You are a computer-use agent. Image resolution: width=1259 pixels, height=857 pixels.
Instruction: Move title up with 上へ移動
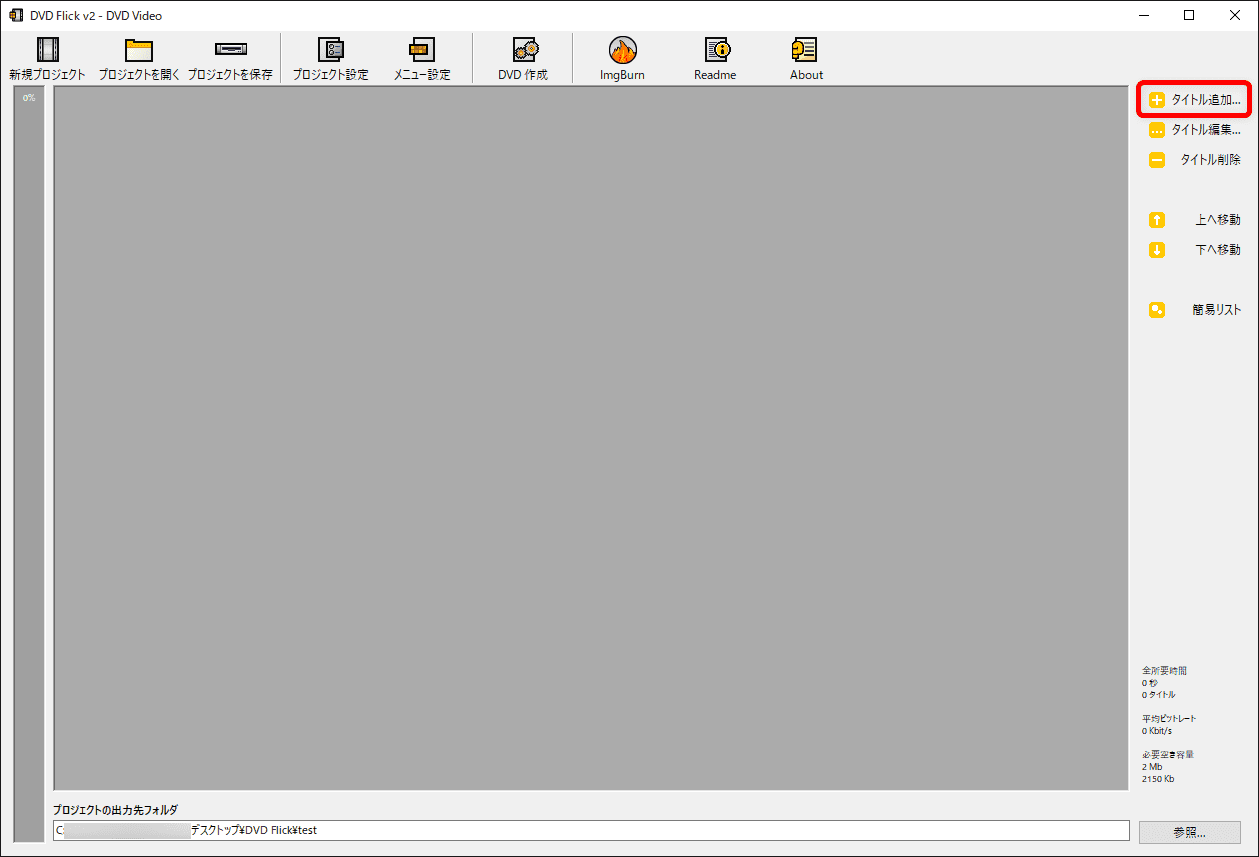[x=1195, y=220]
